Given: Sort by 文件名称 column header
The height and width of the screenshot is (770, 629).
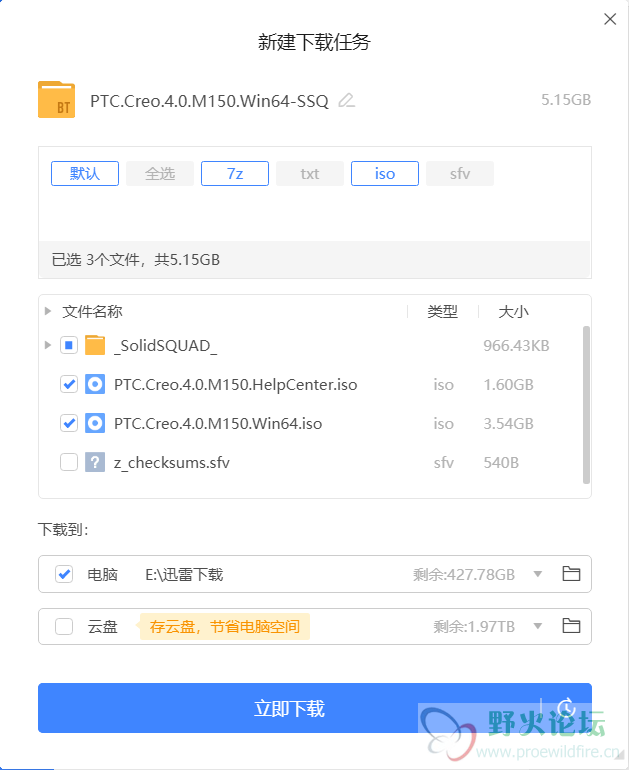Looking at the screenshot, I should (92, 311).
